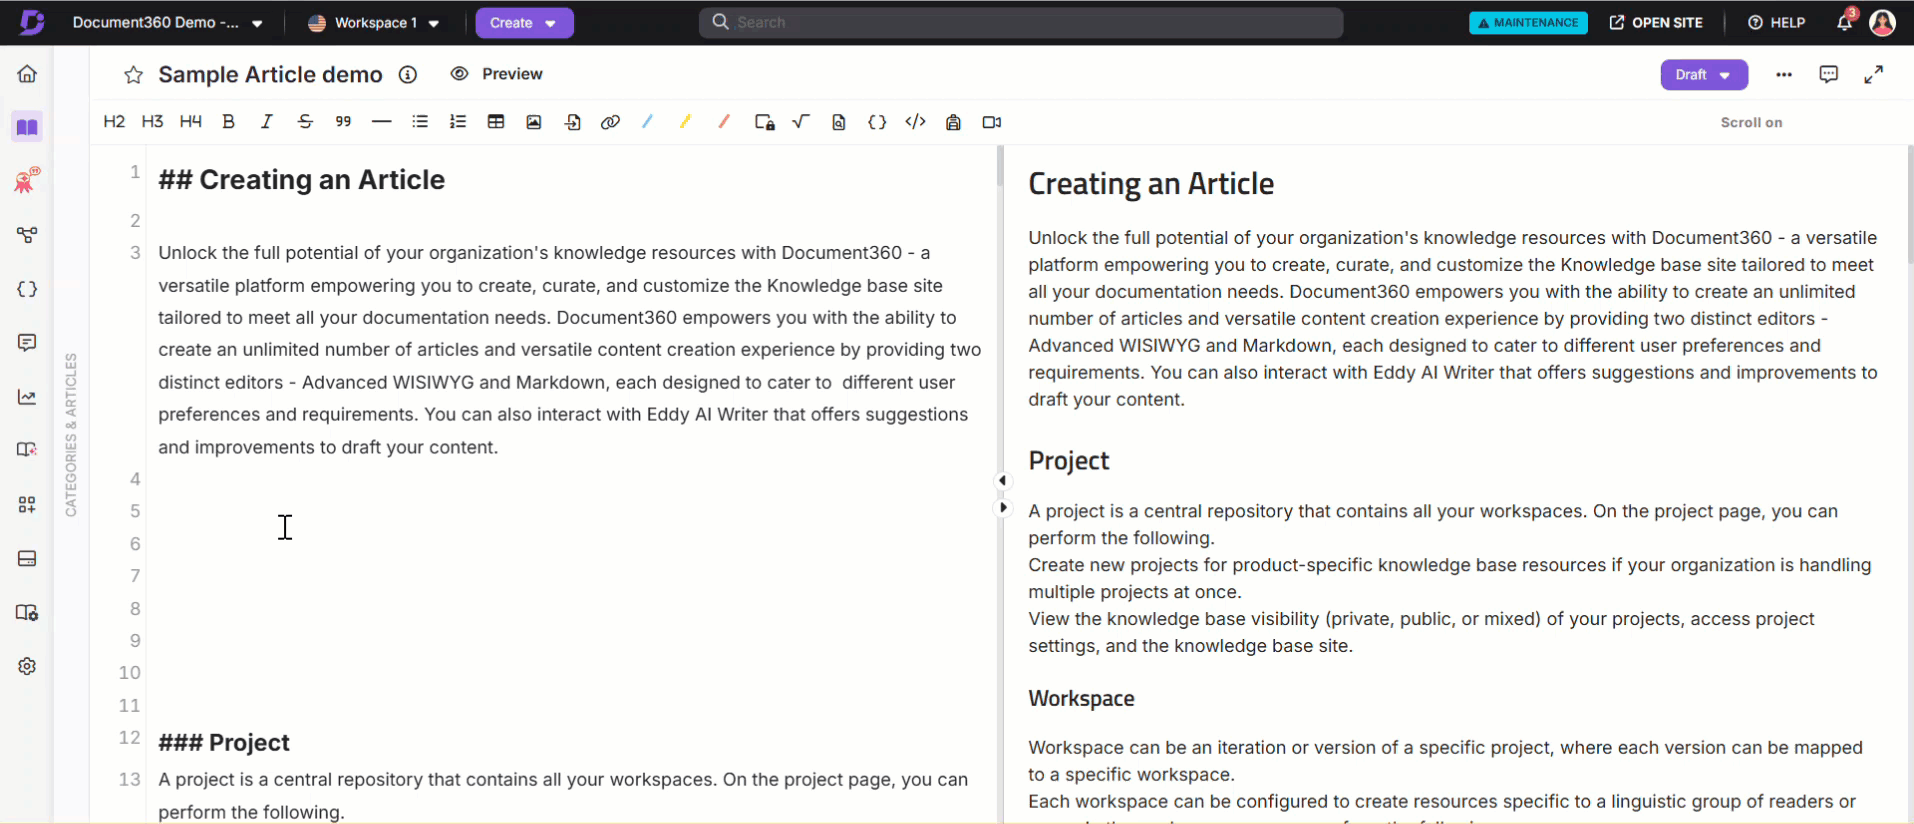Insert a code block with the curly braces icon
1914x824 pixels.
[877, 122]
